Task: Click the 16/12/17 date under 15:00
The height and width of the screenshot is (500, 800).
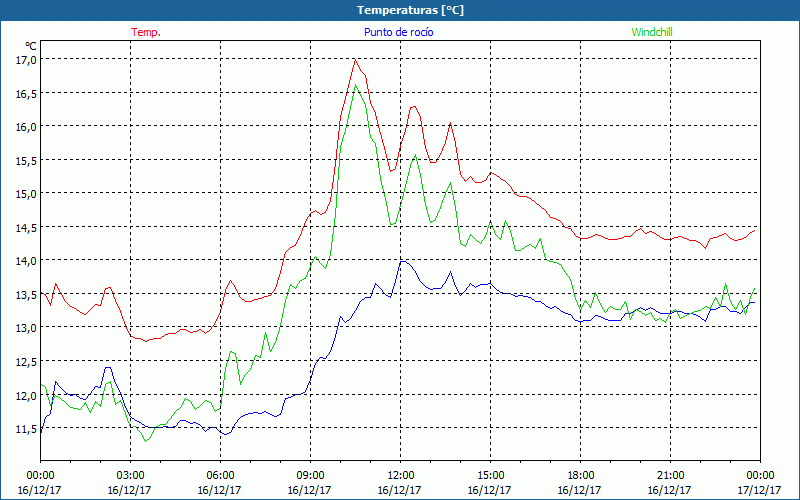Action: point(489,490)
